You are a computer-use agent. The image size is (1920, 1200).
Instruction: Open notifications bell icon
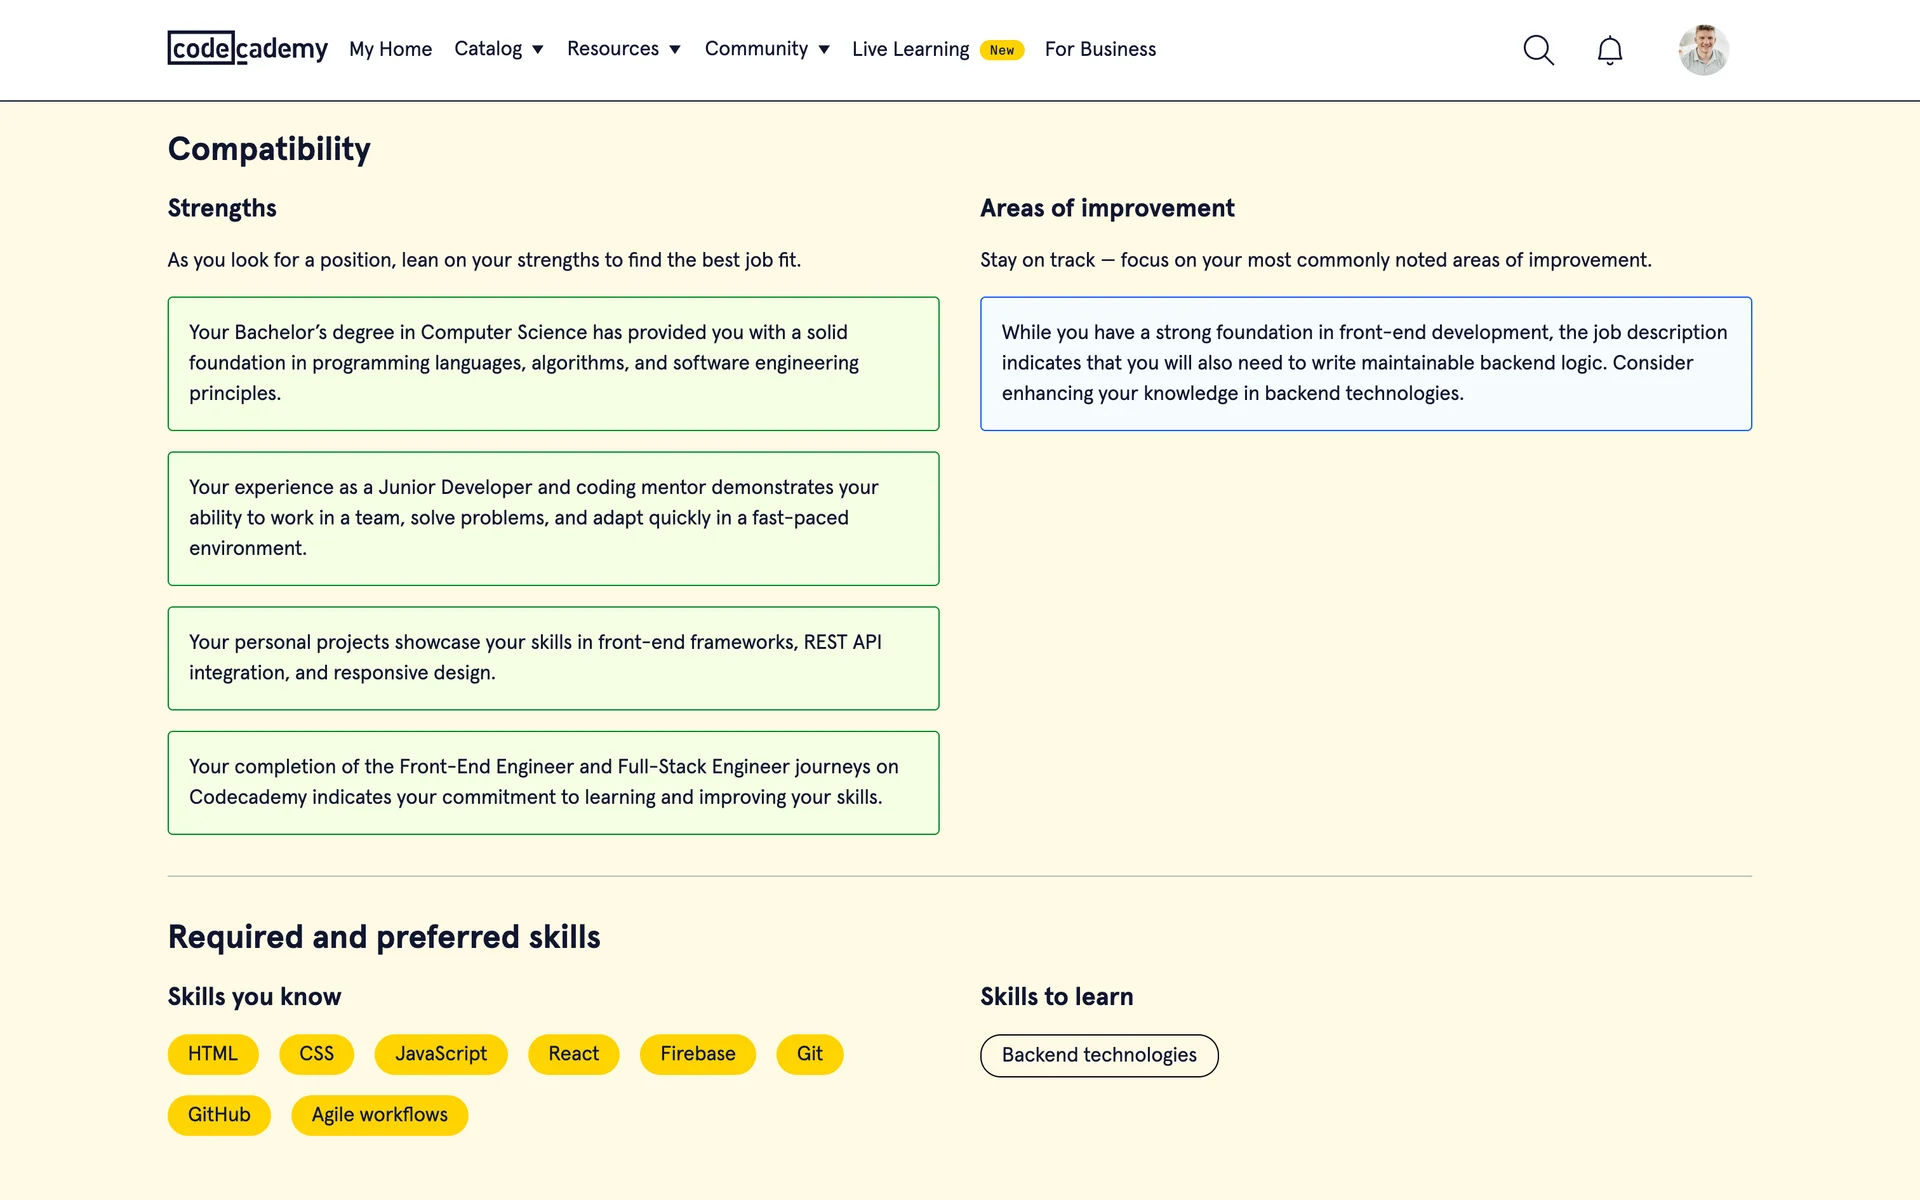[1609, 50]
